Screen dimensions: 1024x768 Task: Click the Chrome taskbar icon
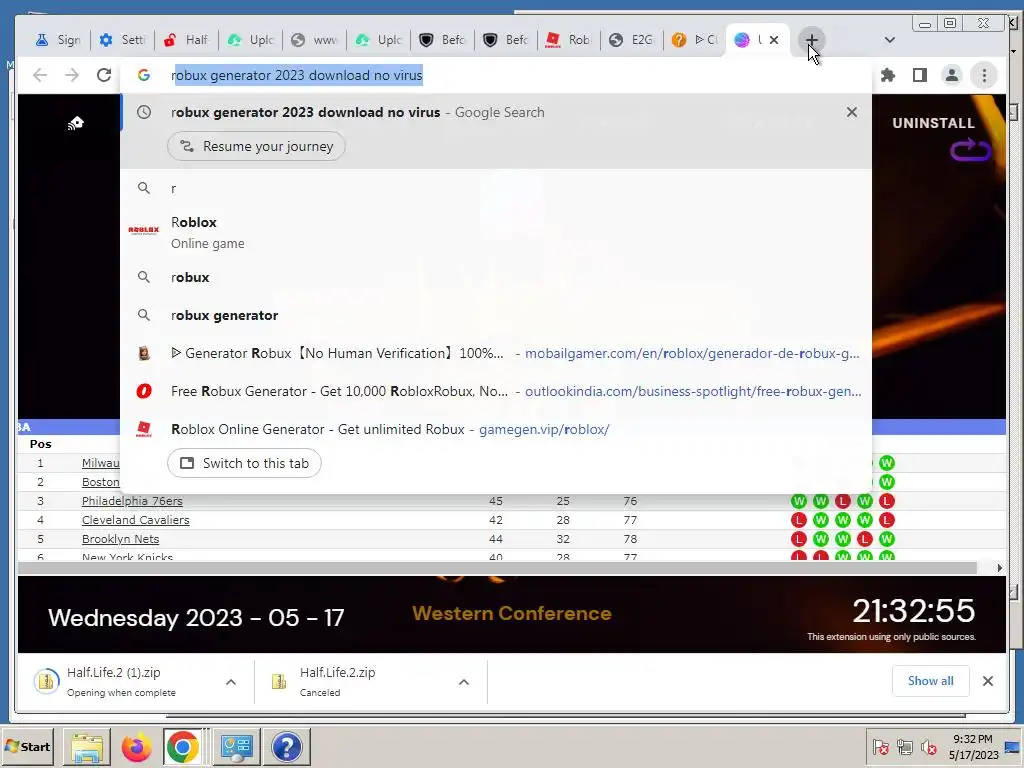pos(183,747)
